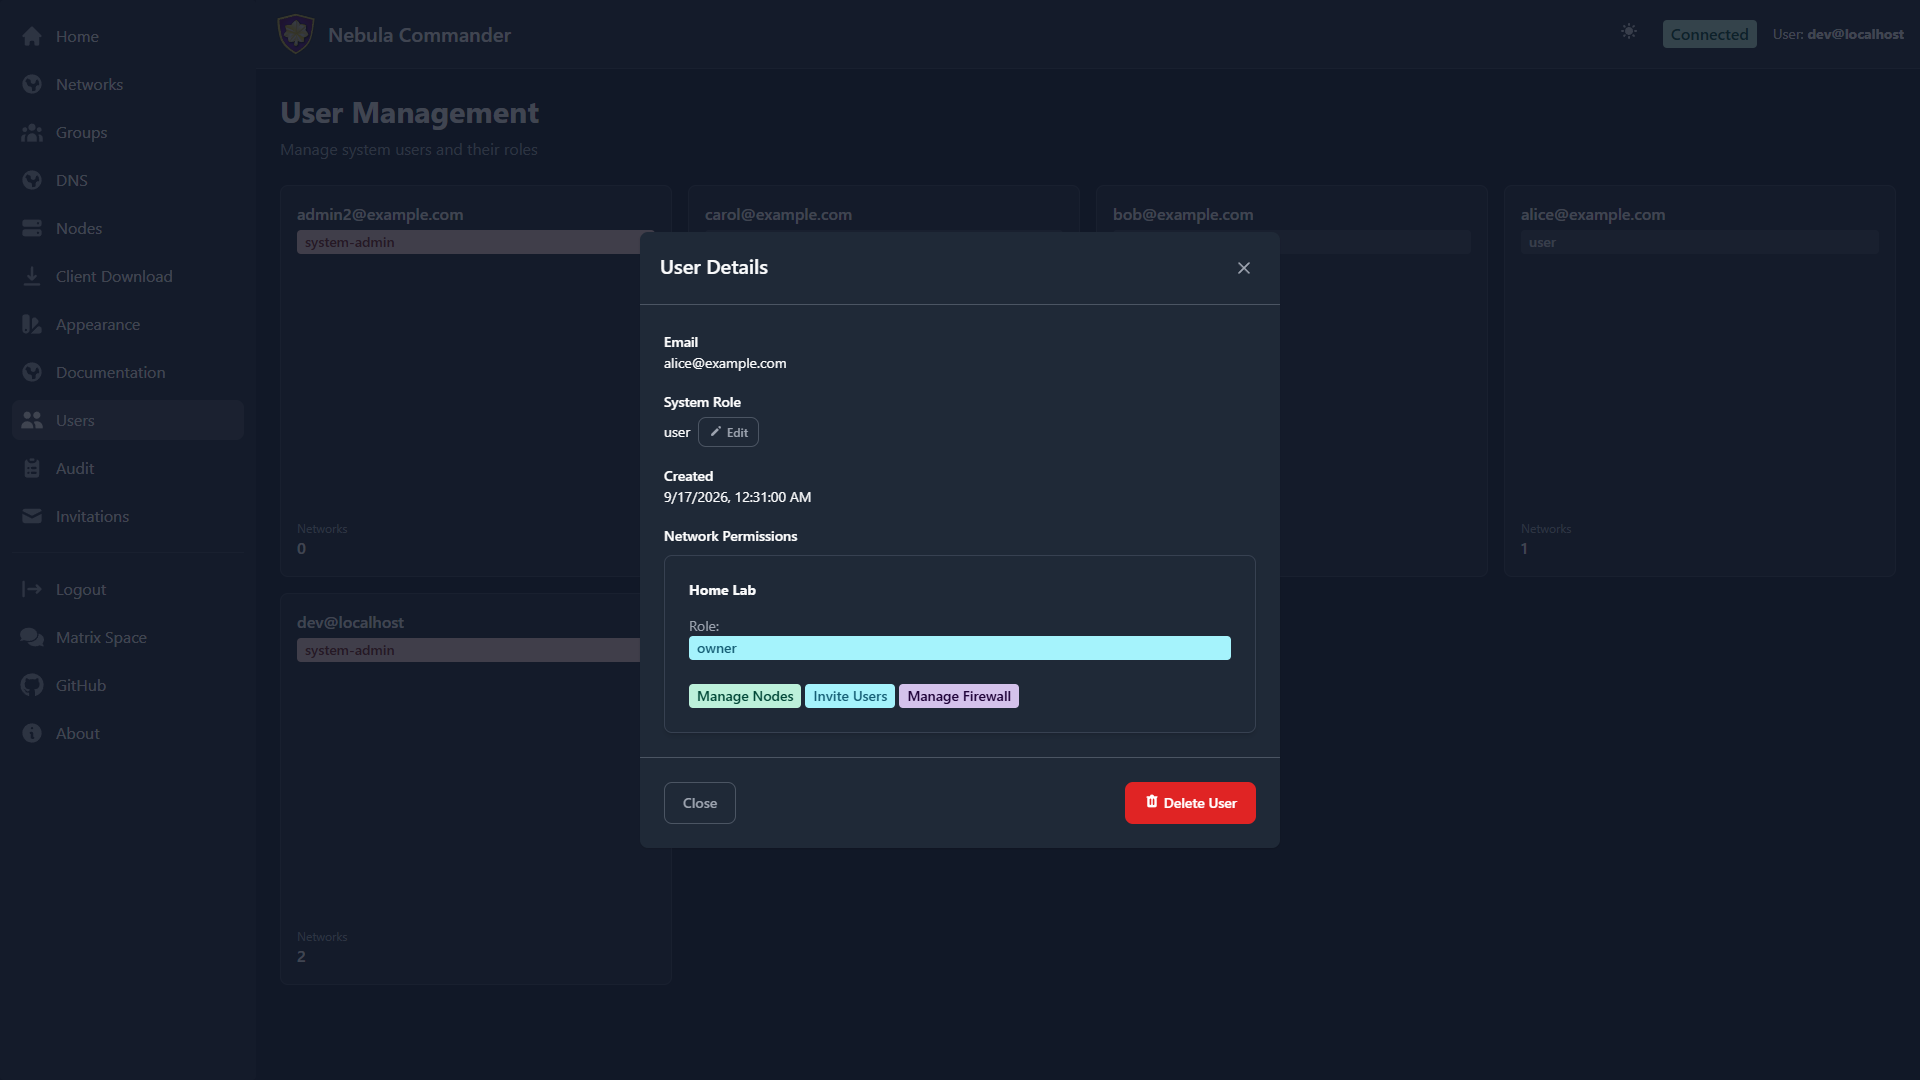Image resolution: width=1920 pixels, height=1080 pixels.
Task: Click the DNS globe icon
Action: click(x=32, y=180)
